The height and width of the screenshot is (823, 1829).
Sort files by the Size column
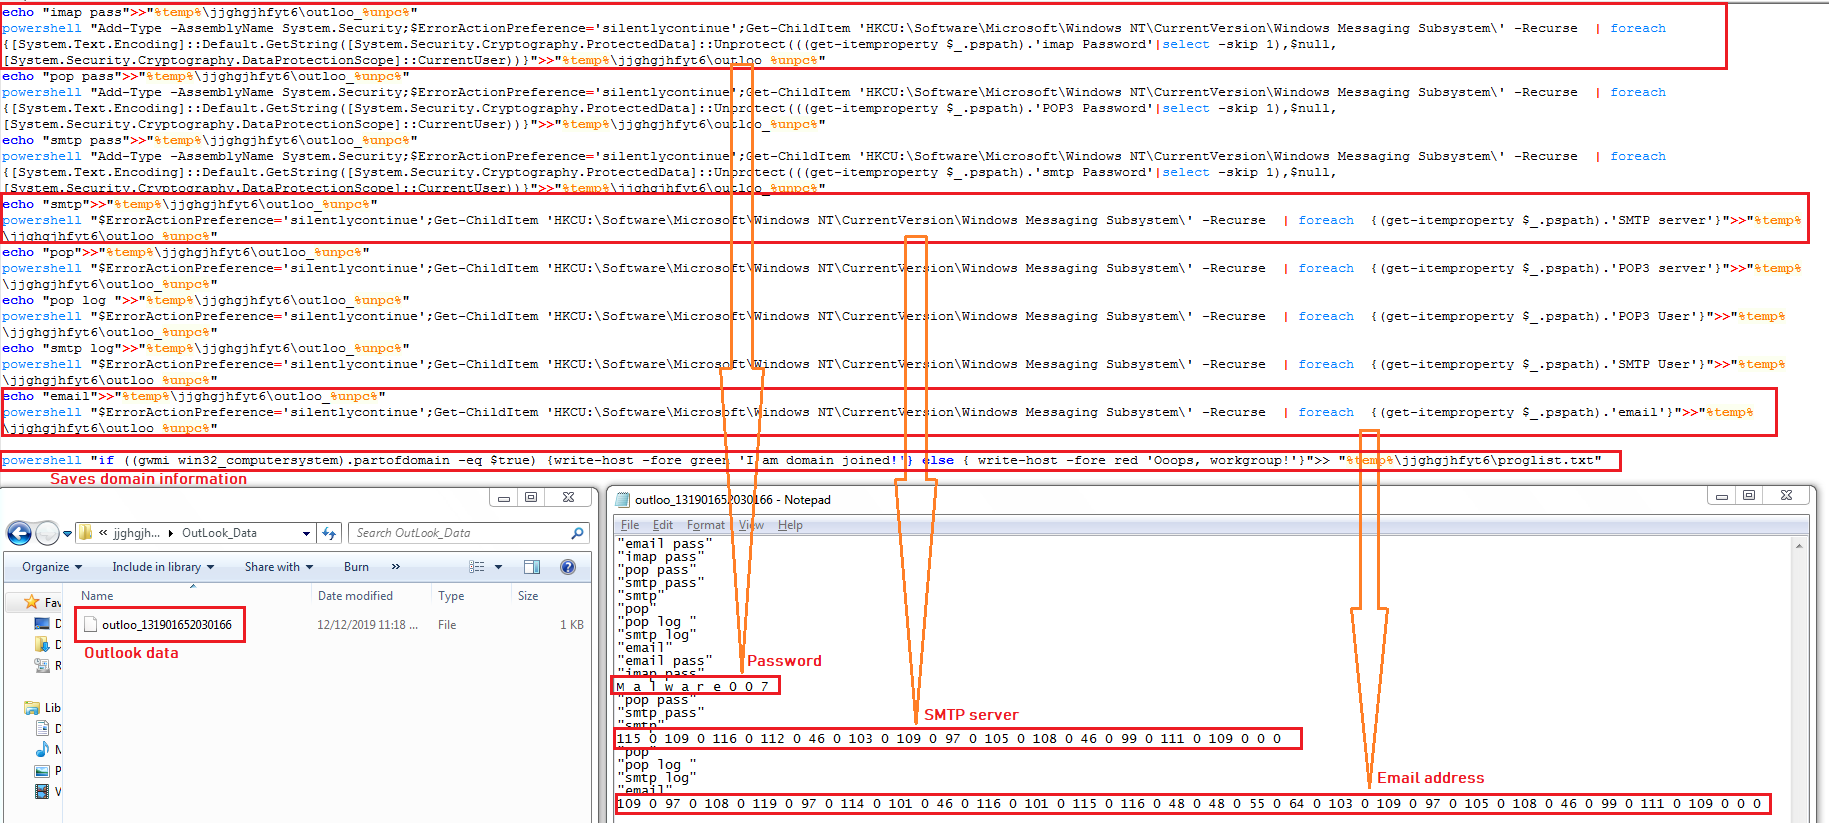pos(528,596)
